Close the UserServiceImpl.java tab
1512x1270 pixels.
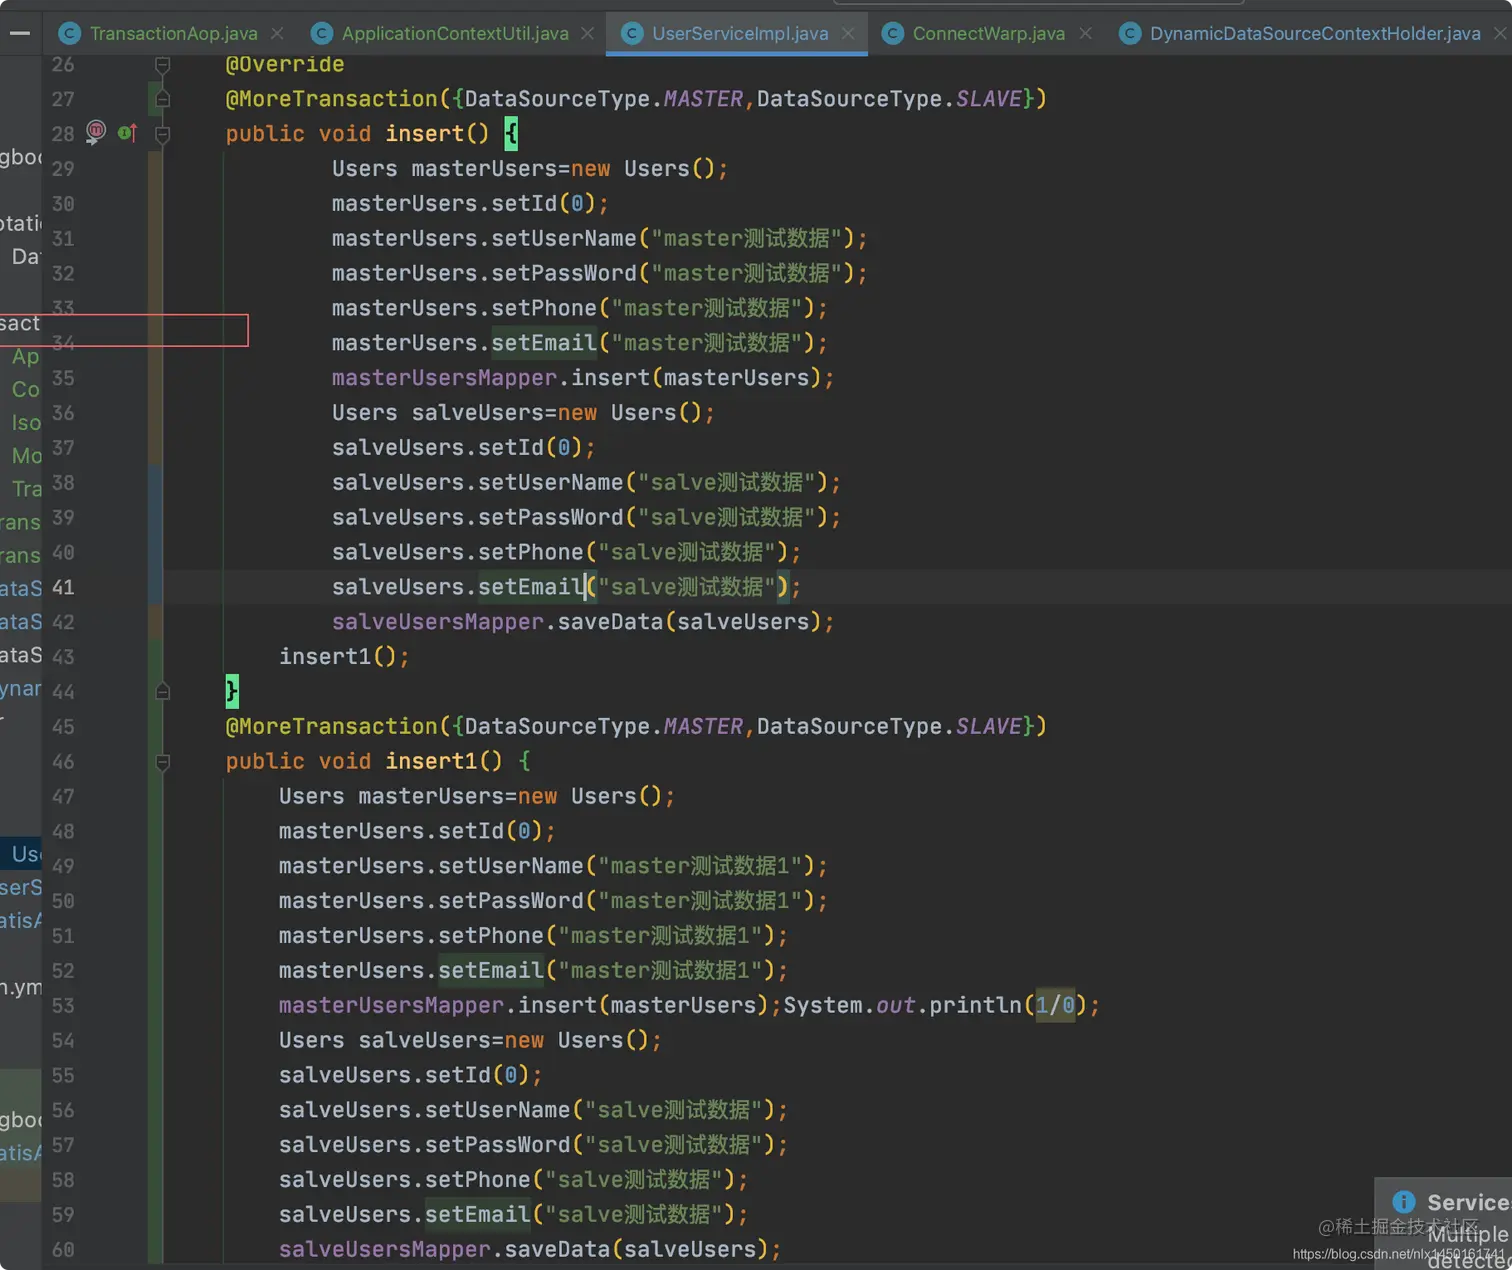tap(848, 33)
